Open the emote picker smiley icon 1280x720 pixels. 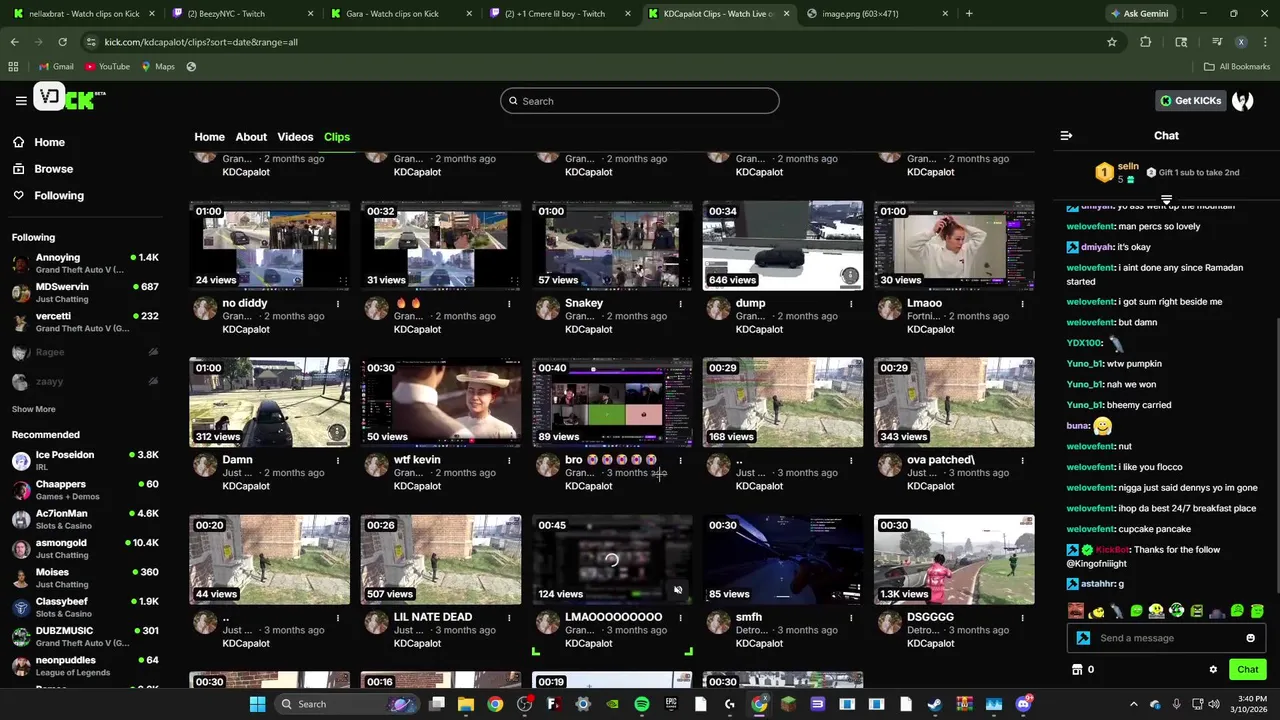click(1250, 638)
